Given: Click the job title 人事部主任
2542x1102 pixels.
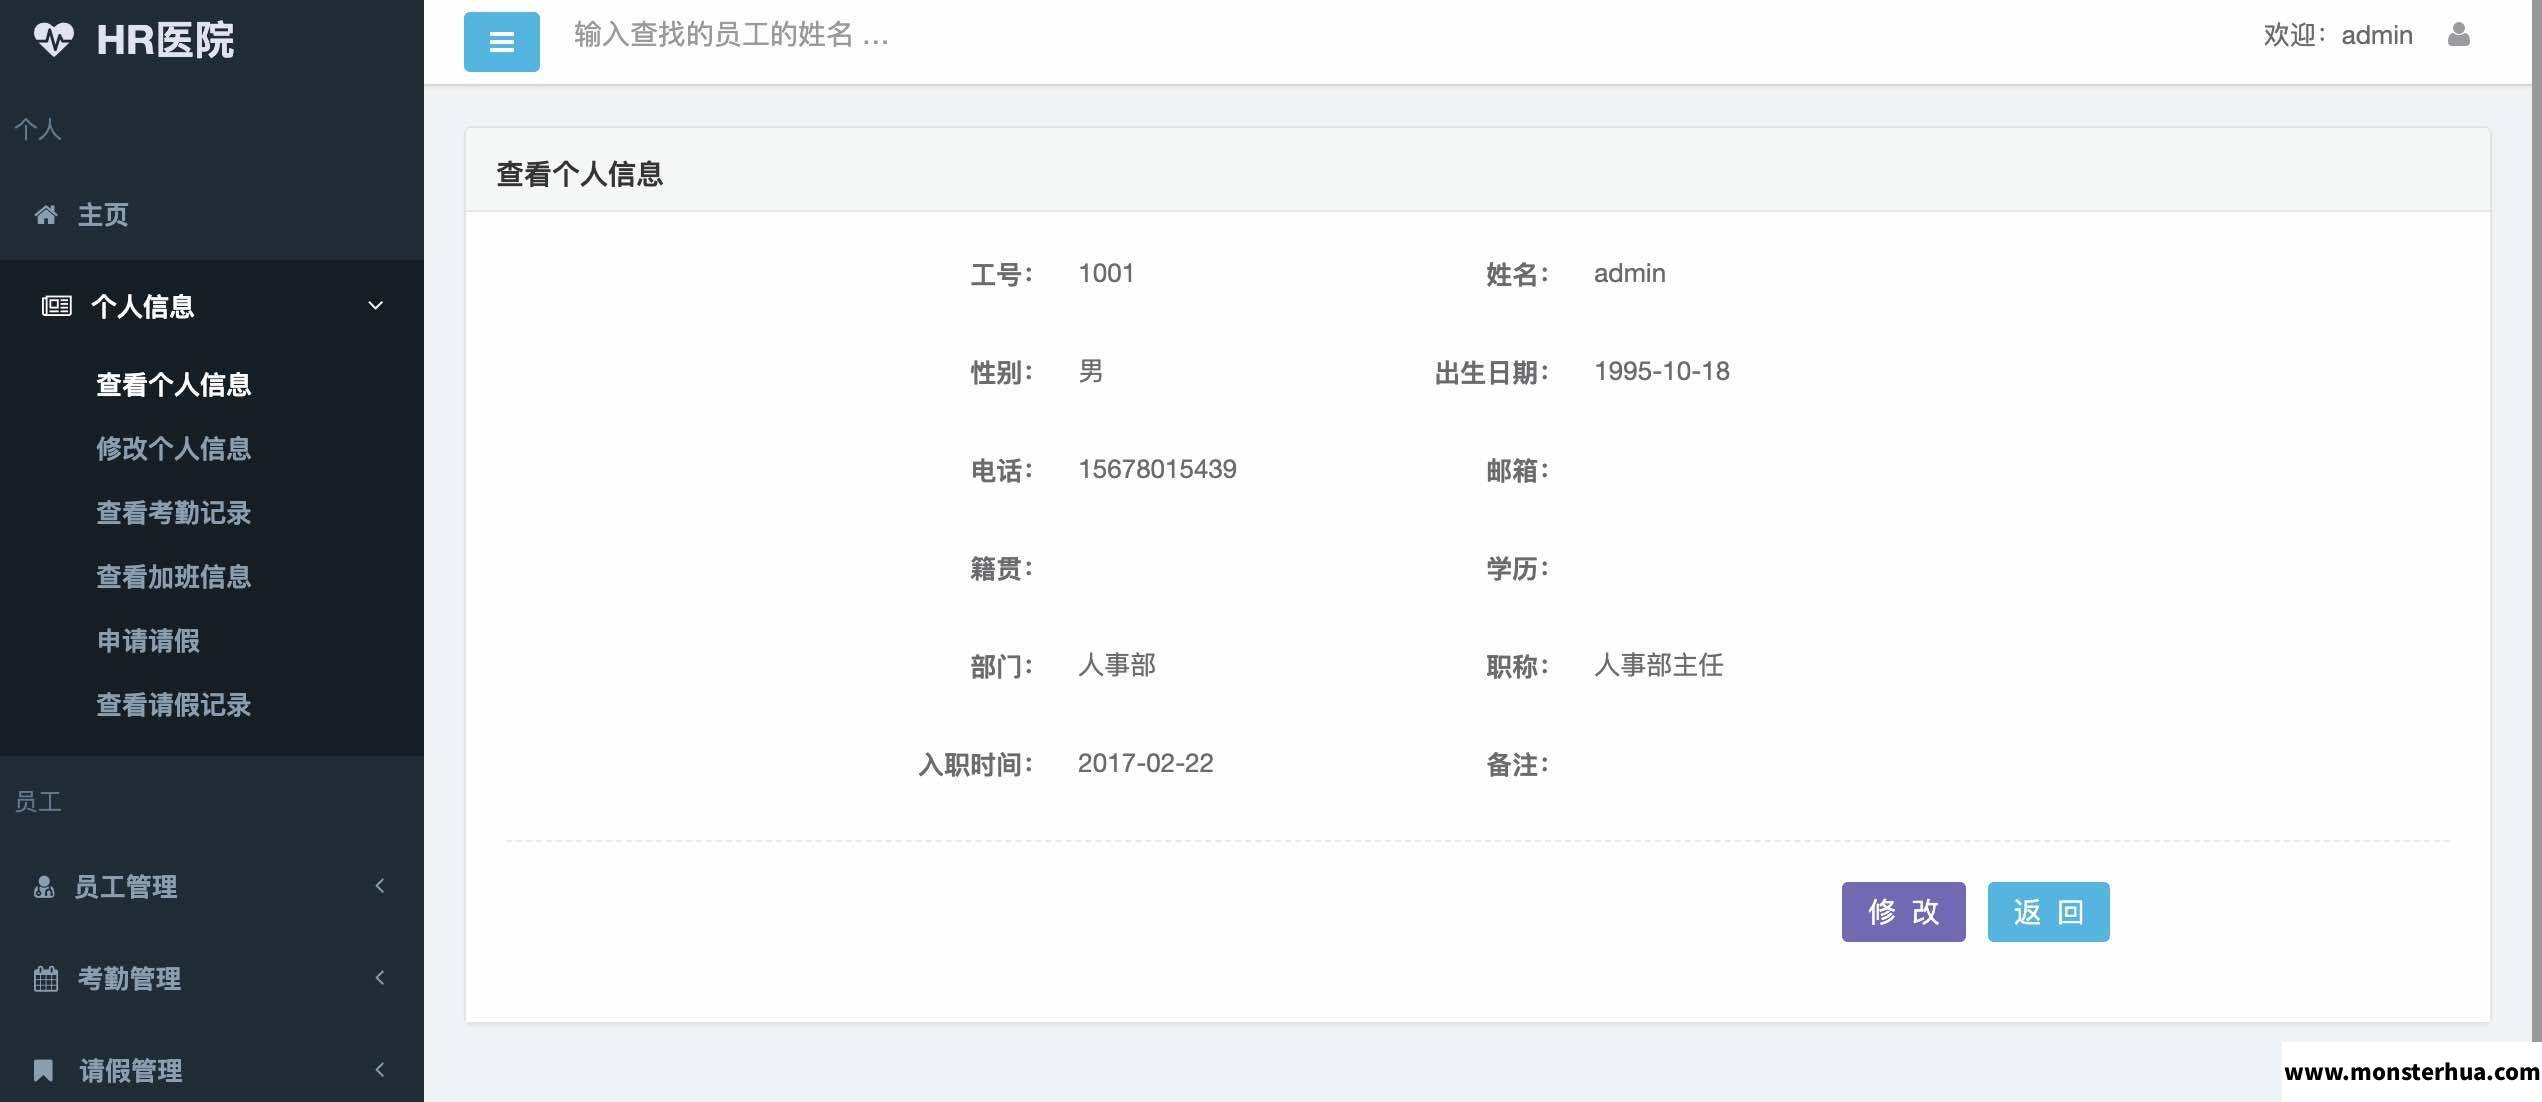Looking at the screenshot, I should click(x=1659, y=666).
